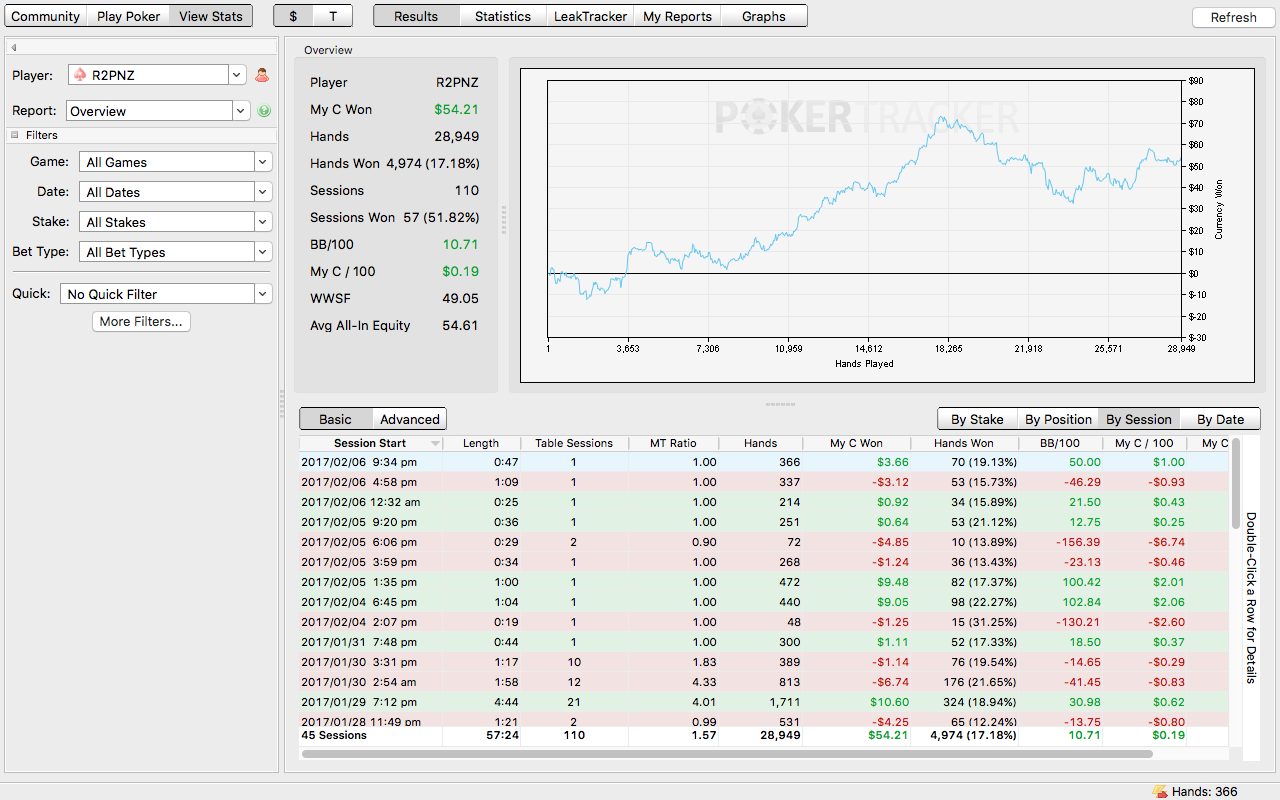
Task: Sort by the BB/100 column header
Action: [1060, 443]
